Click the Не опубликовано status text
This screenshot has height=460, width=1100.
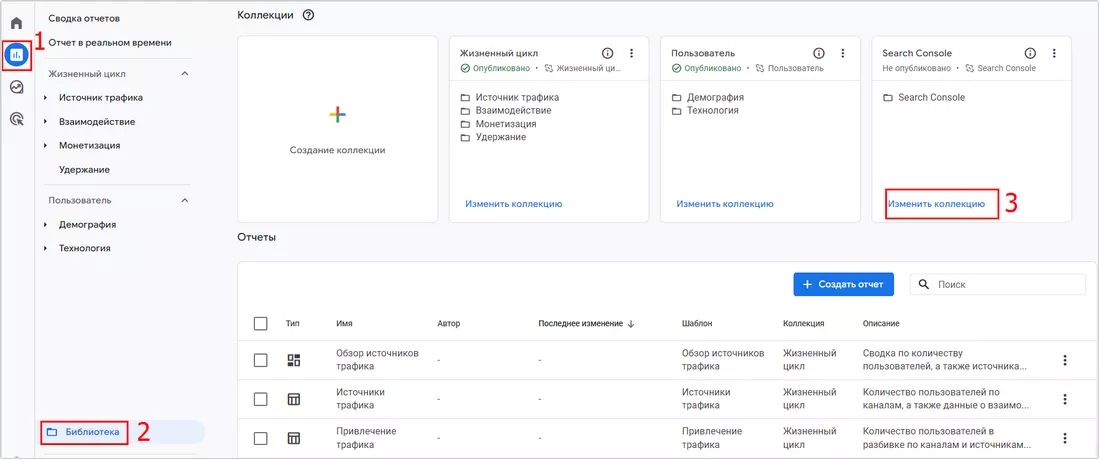click(916, 69)
